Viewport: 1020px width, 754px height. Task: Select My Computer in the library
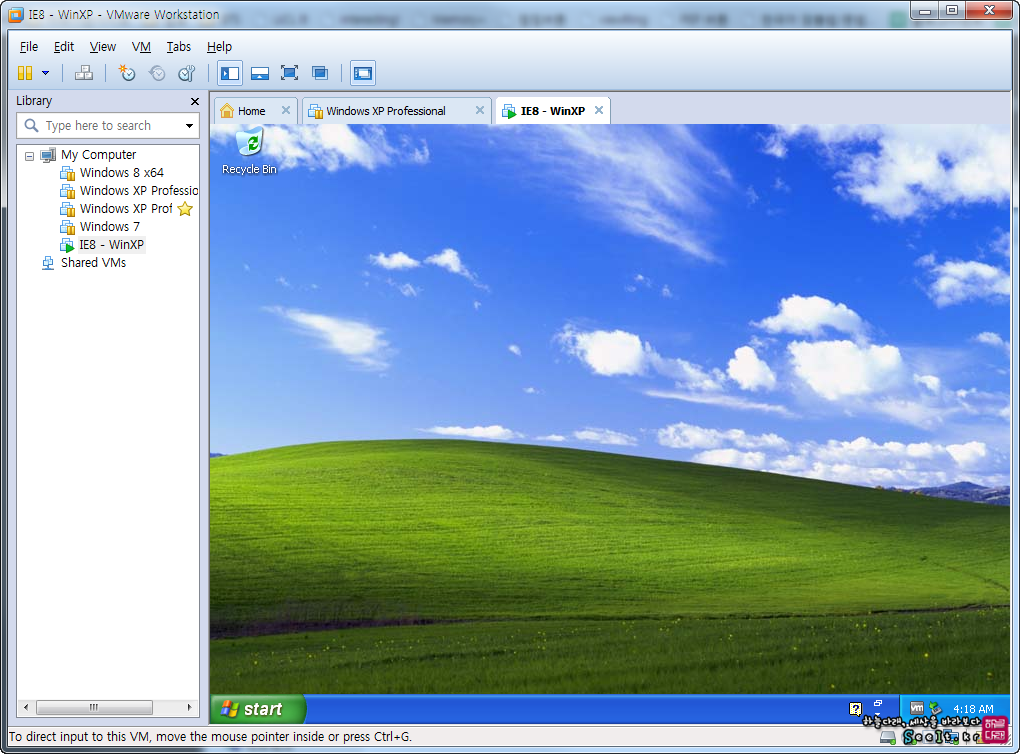pyautogui.click(x=98, y=155)
